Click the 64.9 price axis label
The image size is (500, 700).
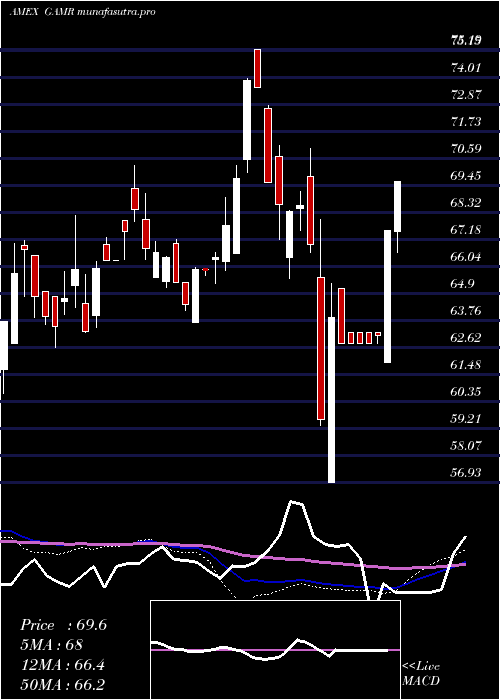462,283
